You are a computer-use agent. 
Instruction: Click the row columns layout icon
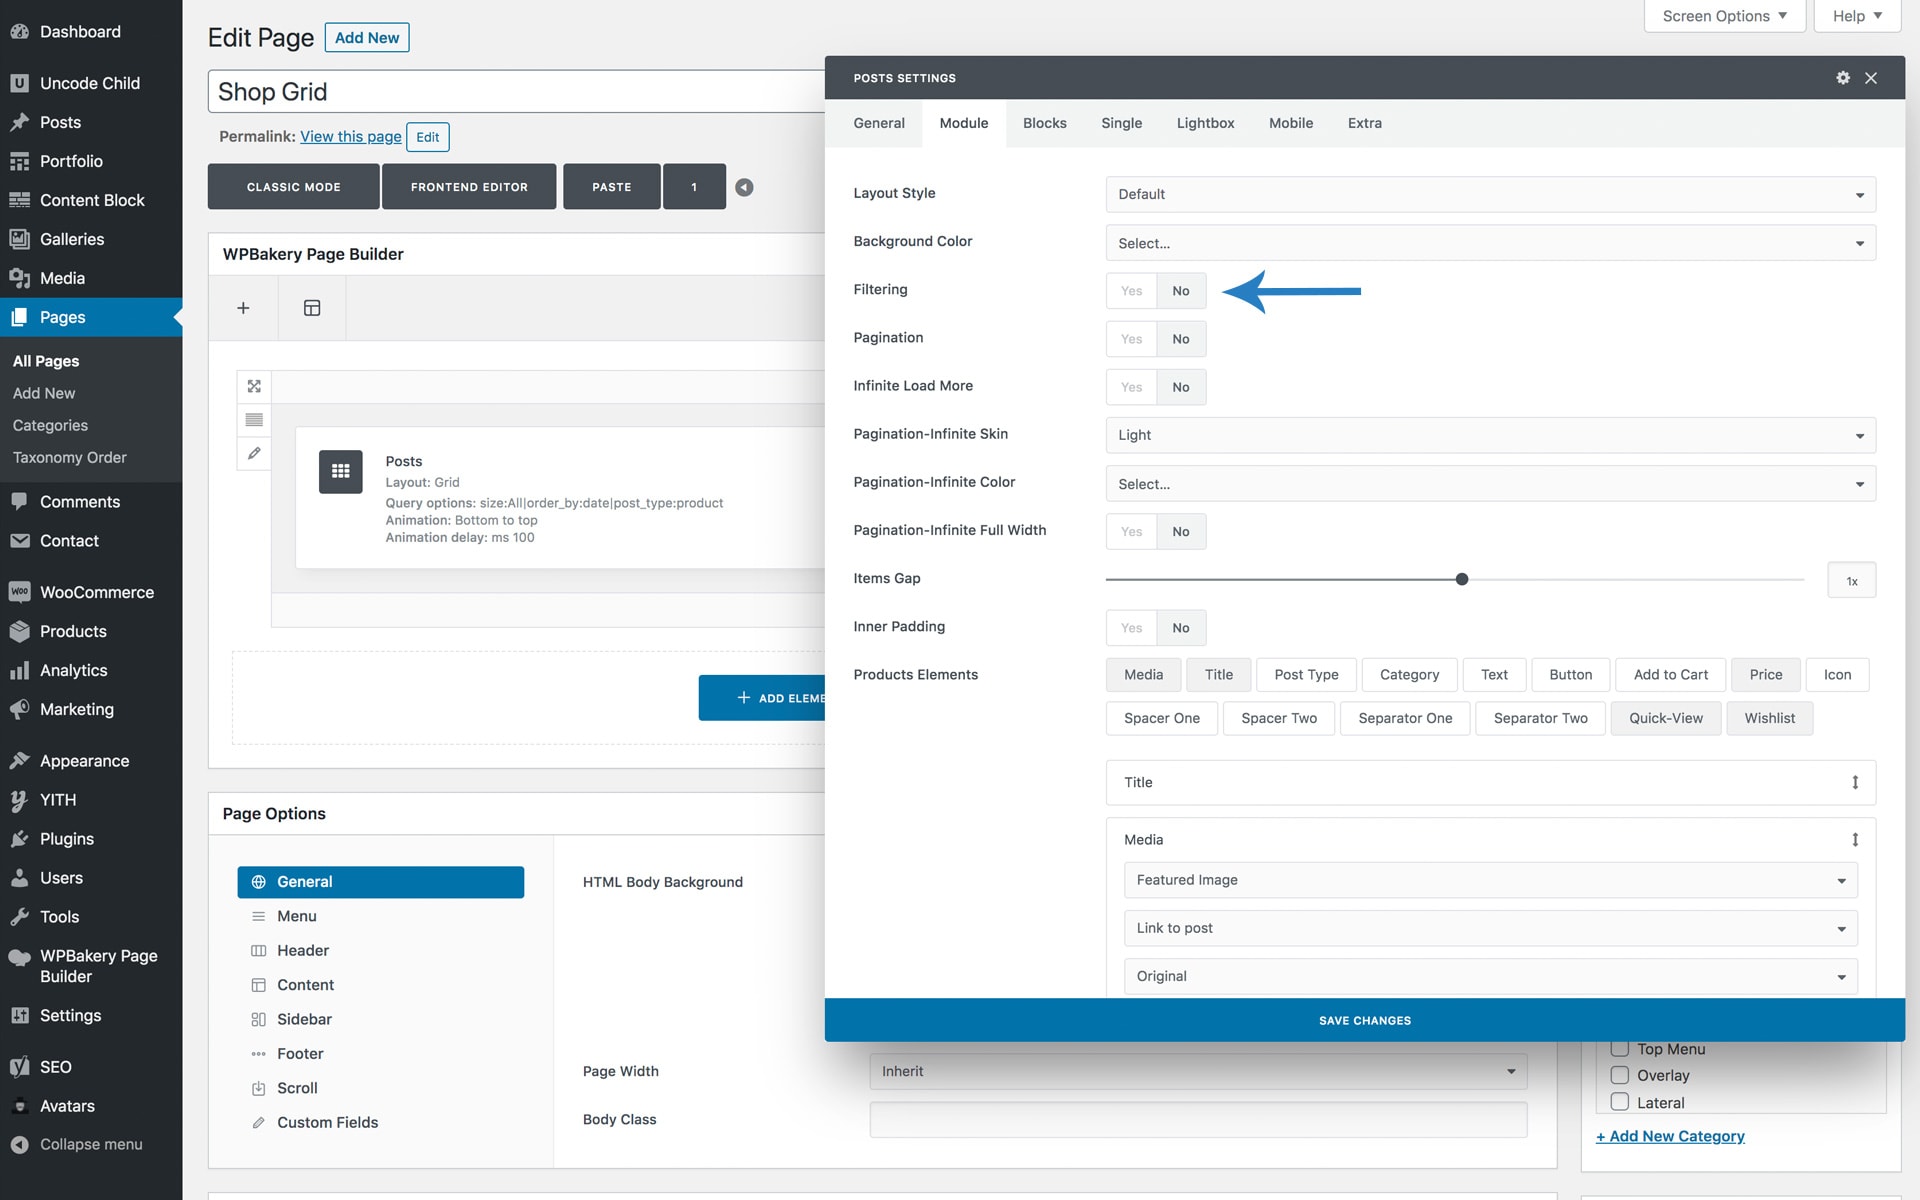click(254, 420)
